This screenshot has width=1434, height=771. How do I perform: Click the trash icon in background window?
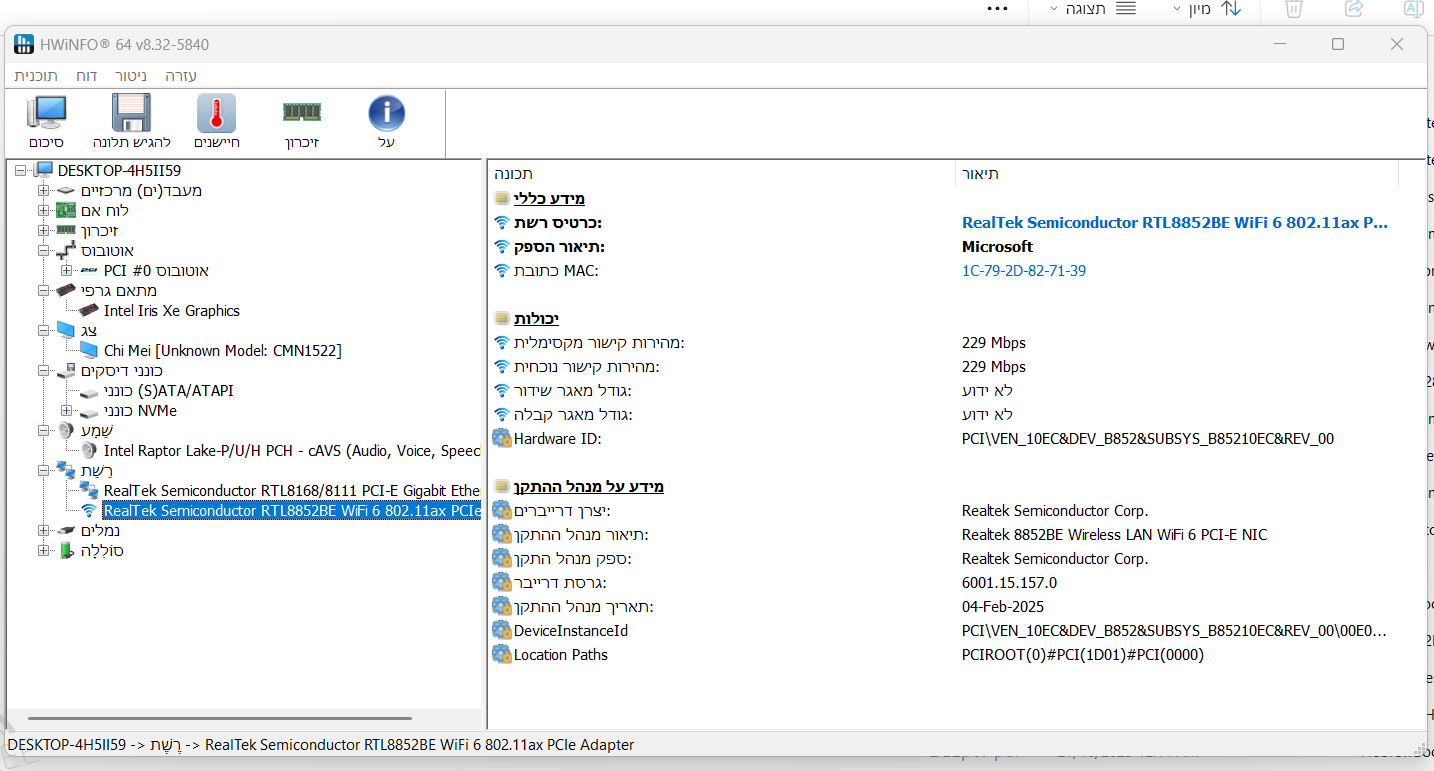1293,9
